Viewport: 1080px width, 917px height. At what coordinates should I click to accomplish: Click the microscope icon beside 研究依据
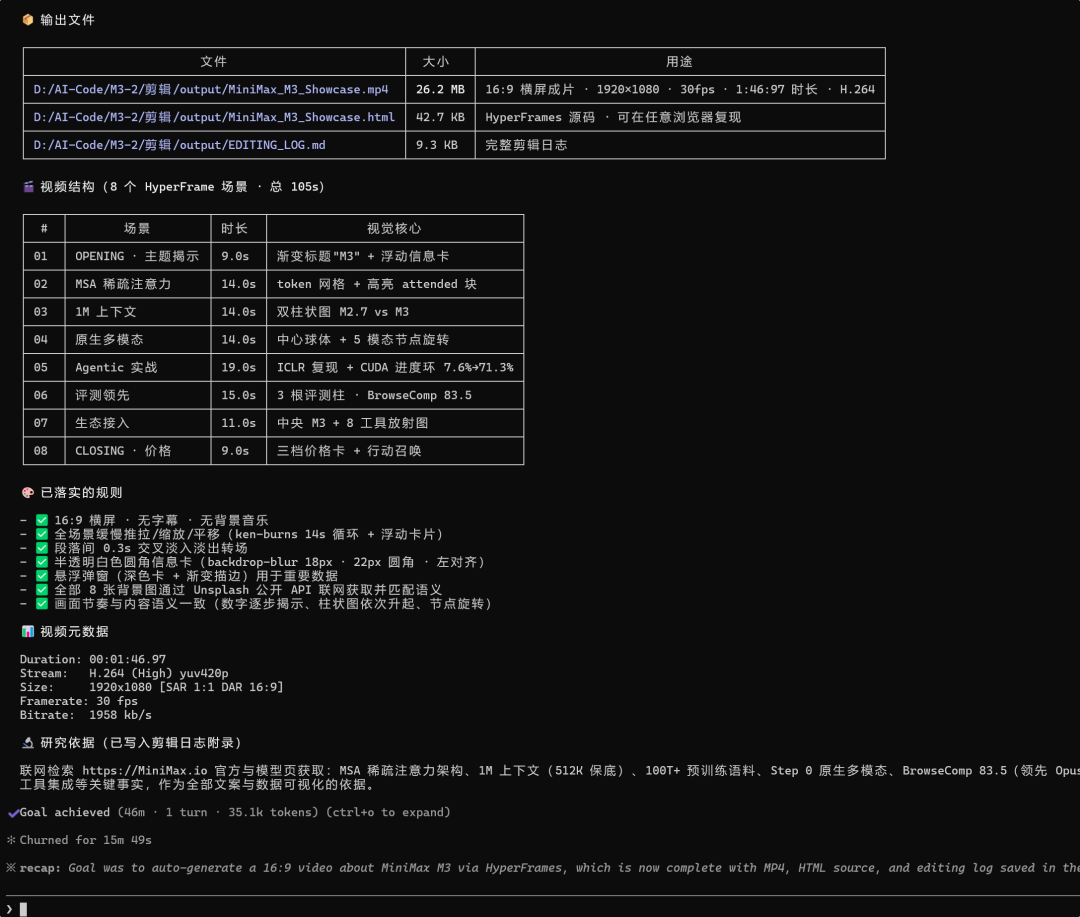click(28, 743)
